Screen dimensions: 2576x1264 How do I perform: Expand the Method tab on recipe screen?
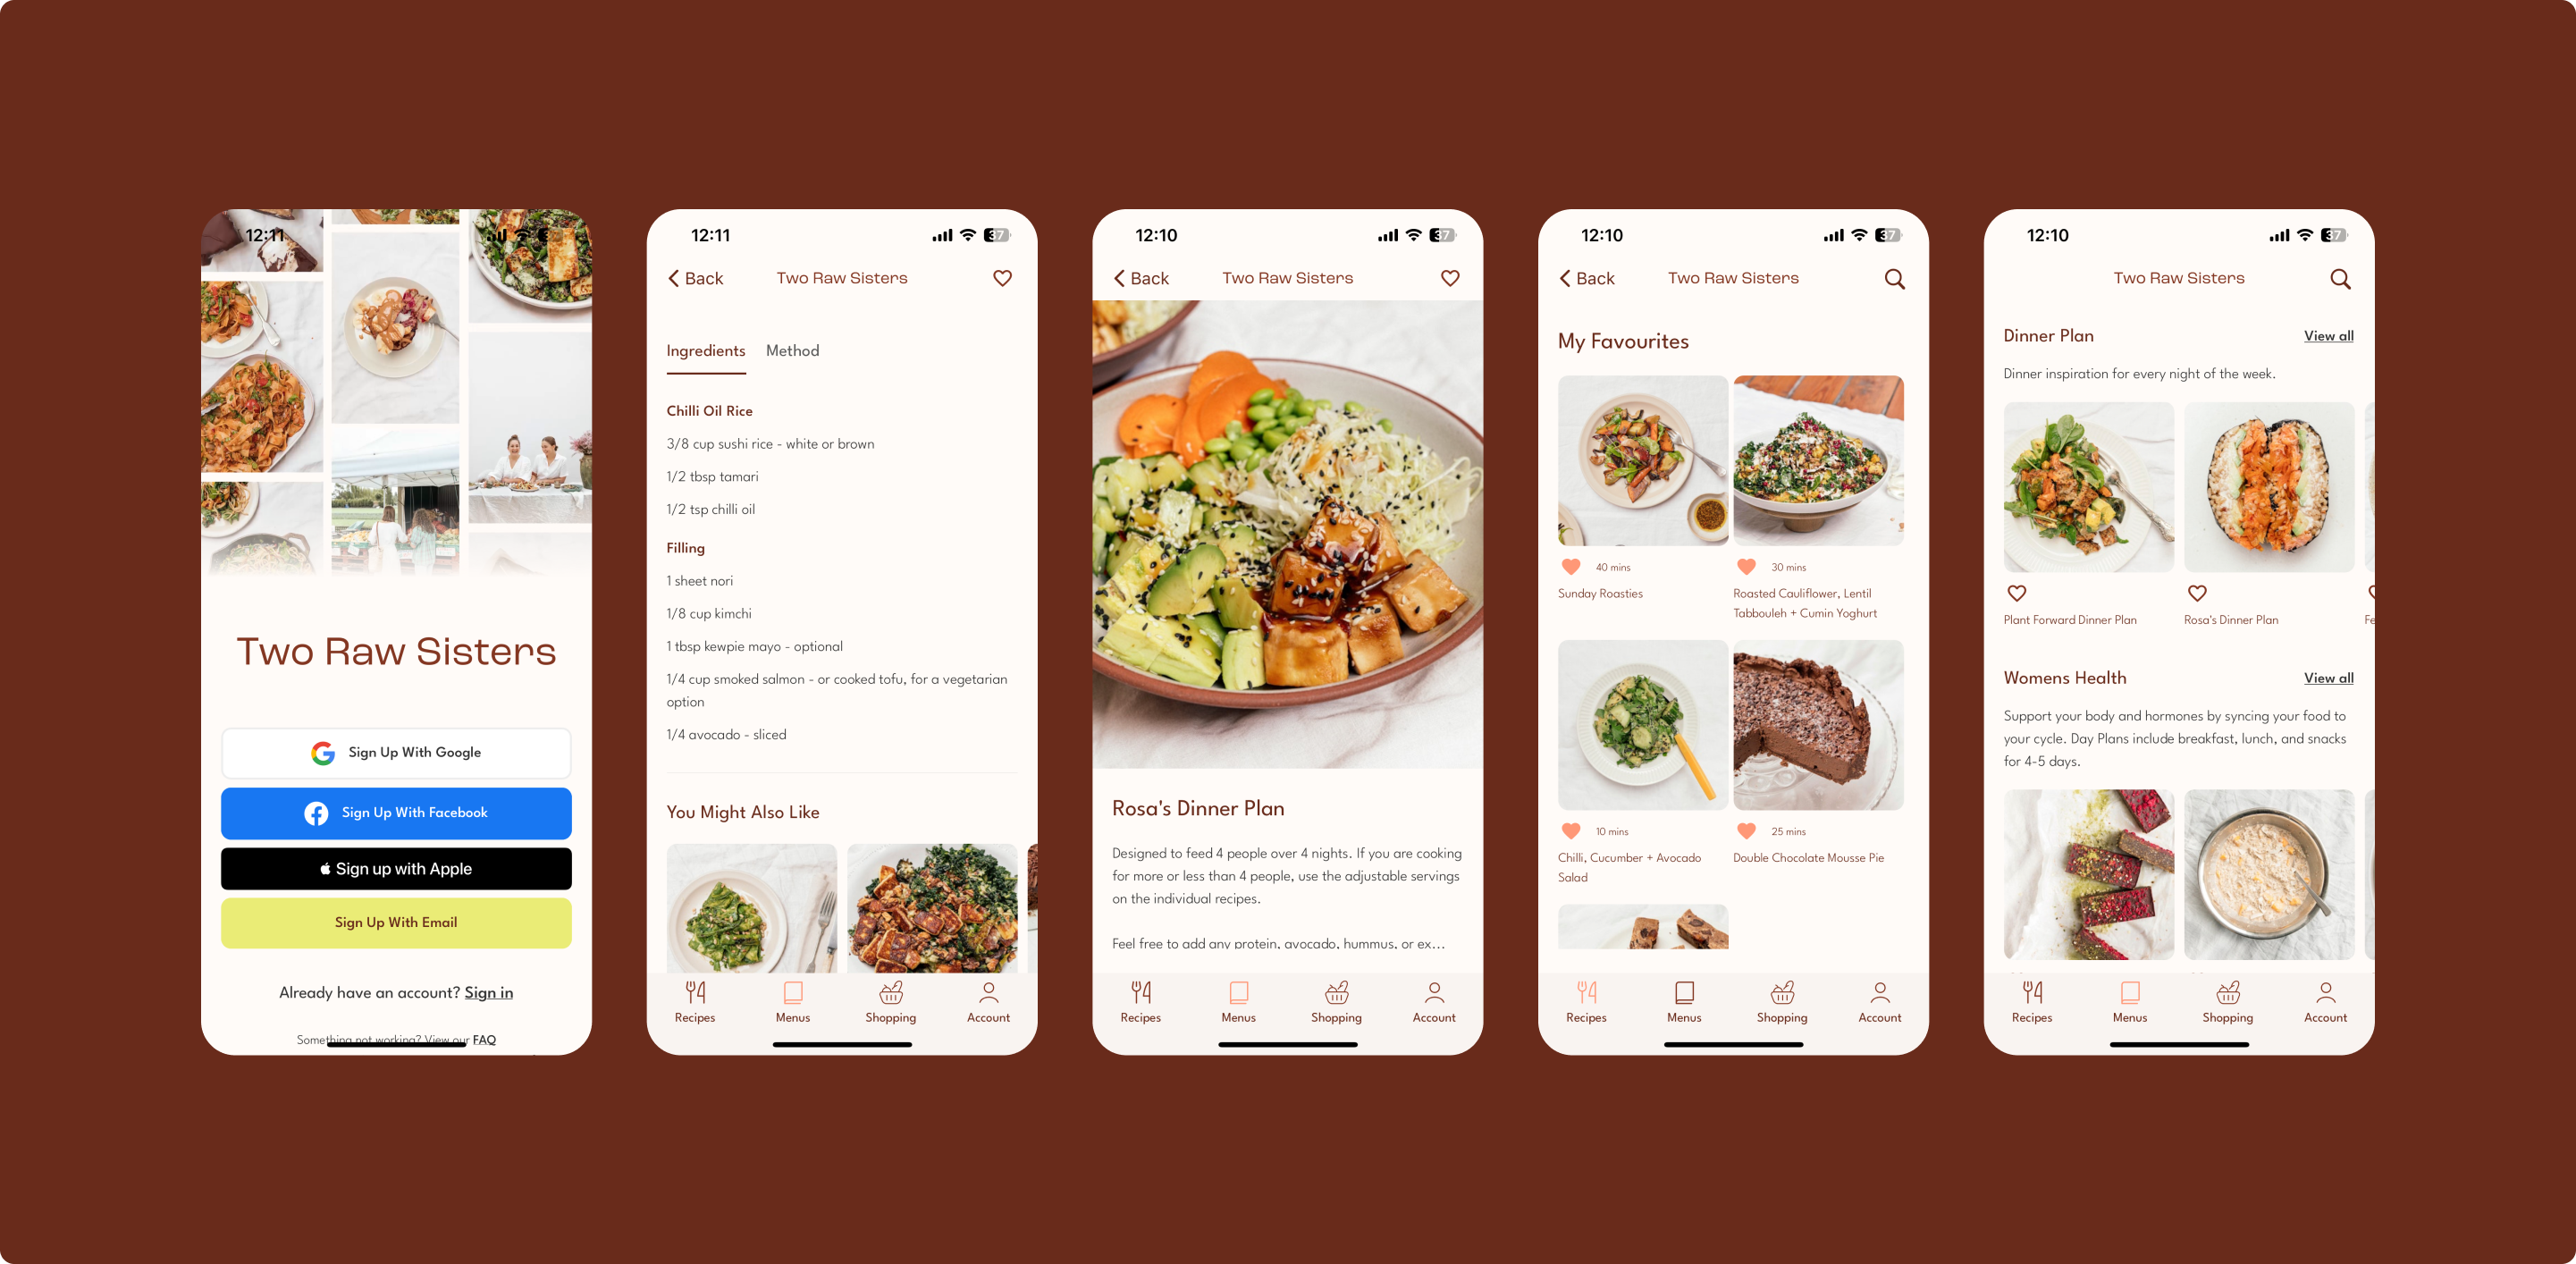pyautogui.click(x=794, y=351)
